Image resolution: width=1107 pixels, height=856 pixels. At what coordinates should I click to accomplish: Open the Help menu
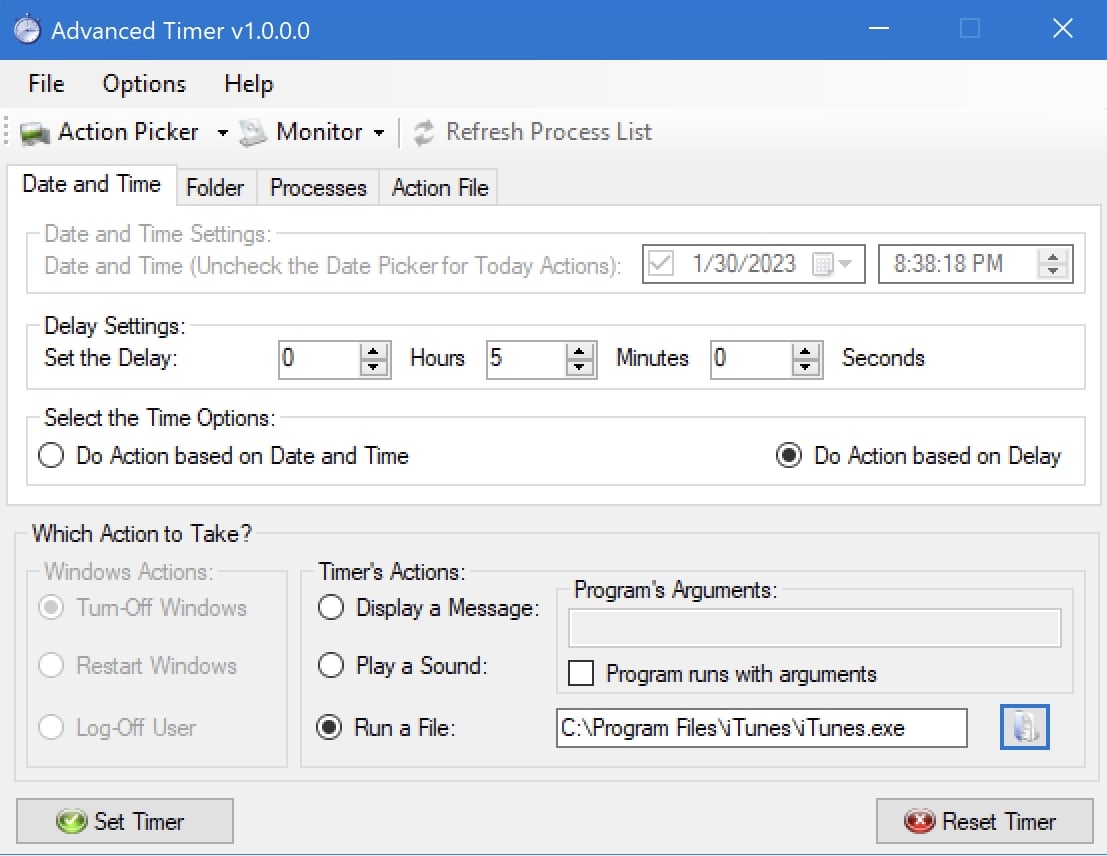point(249,83)
